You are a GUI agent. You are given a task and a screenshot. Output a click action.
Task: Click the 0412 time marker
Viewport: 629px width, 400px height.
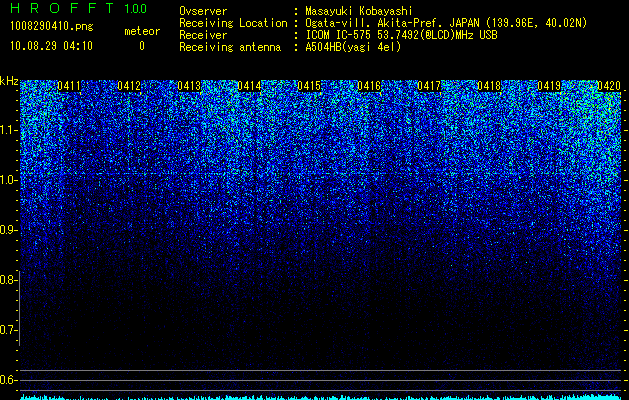129,86
